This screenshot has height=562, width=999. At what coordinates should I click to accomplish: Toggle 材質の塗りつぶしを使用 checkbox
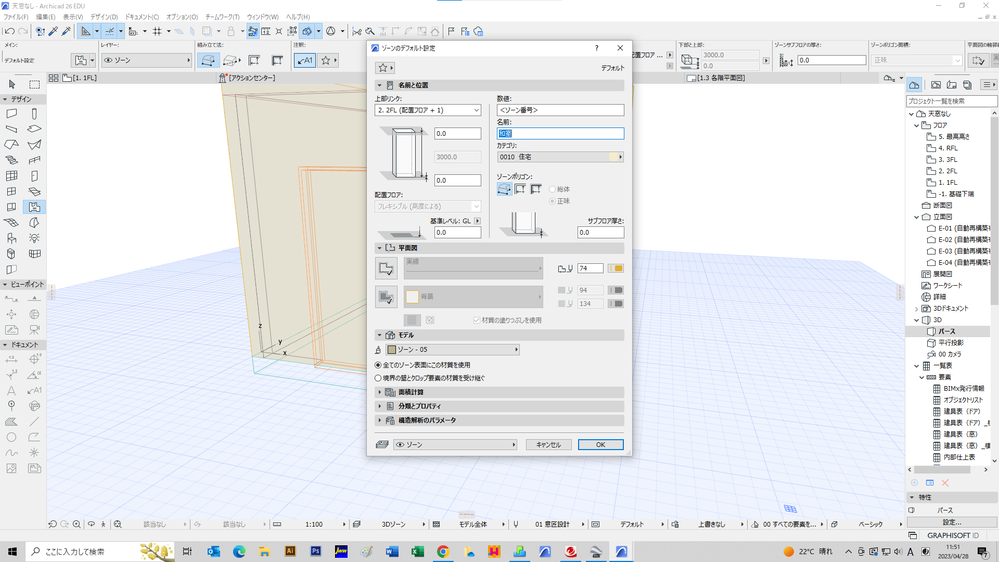pyautogui.click(x=477, y=320)
